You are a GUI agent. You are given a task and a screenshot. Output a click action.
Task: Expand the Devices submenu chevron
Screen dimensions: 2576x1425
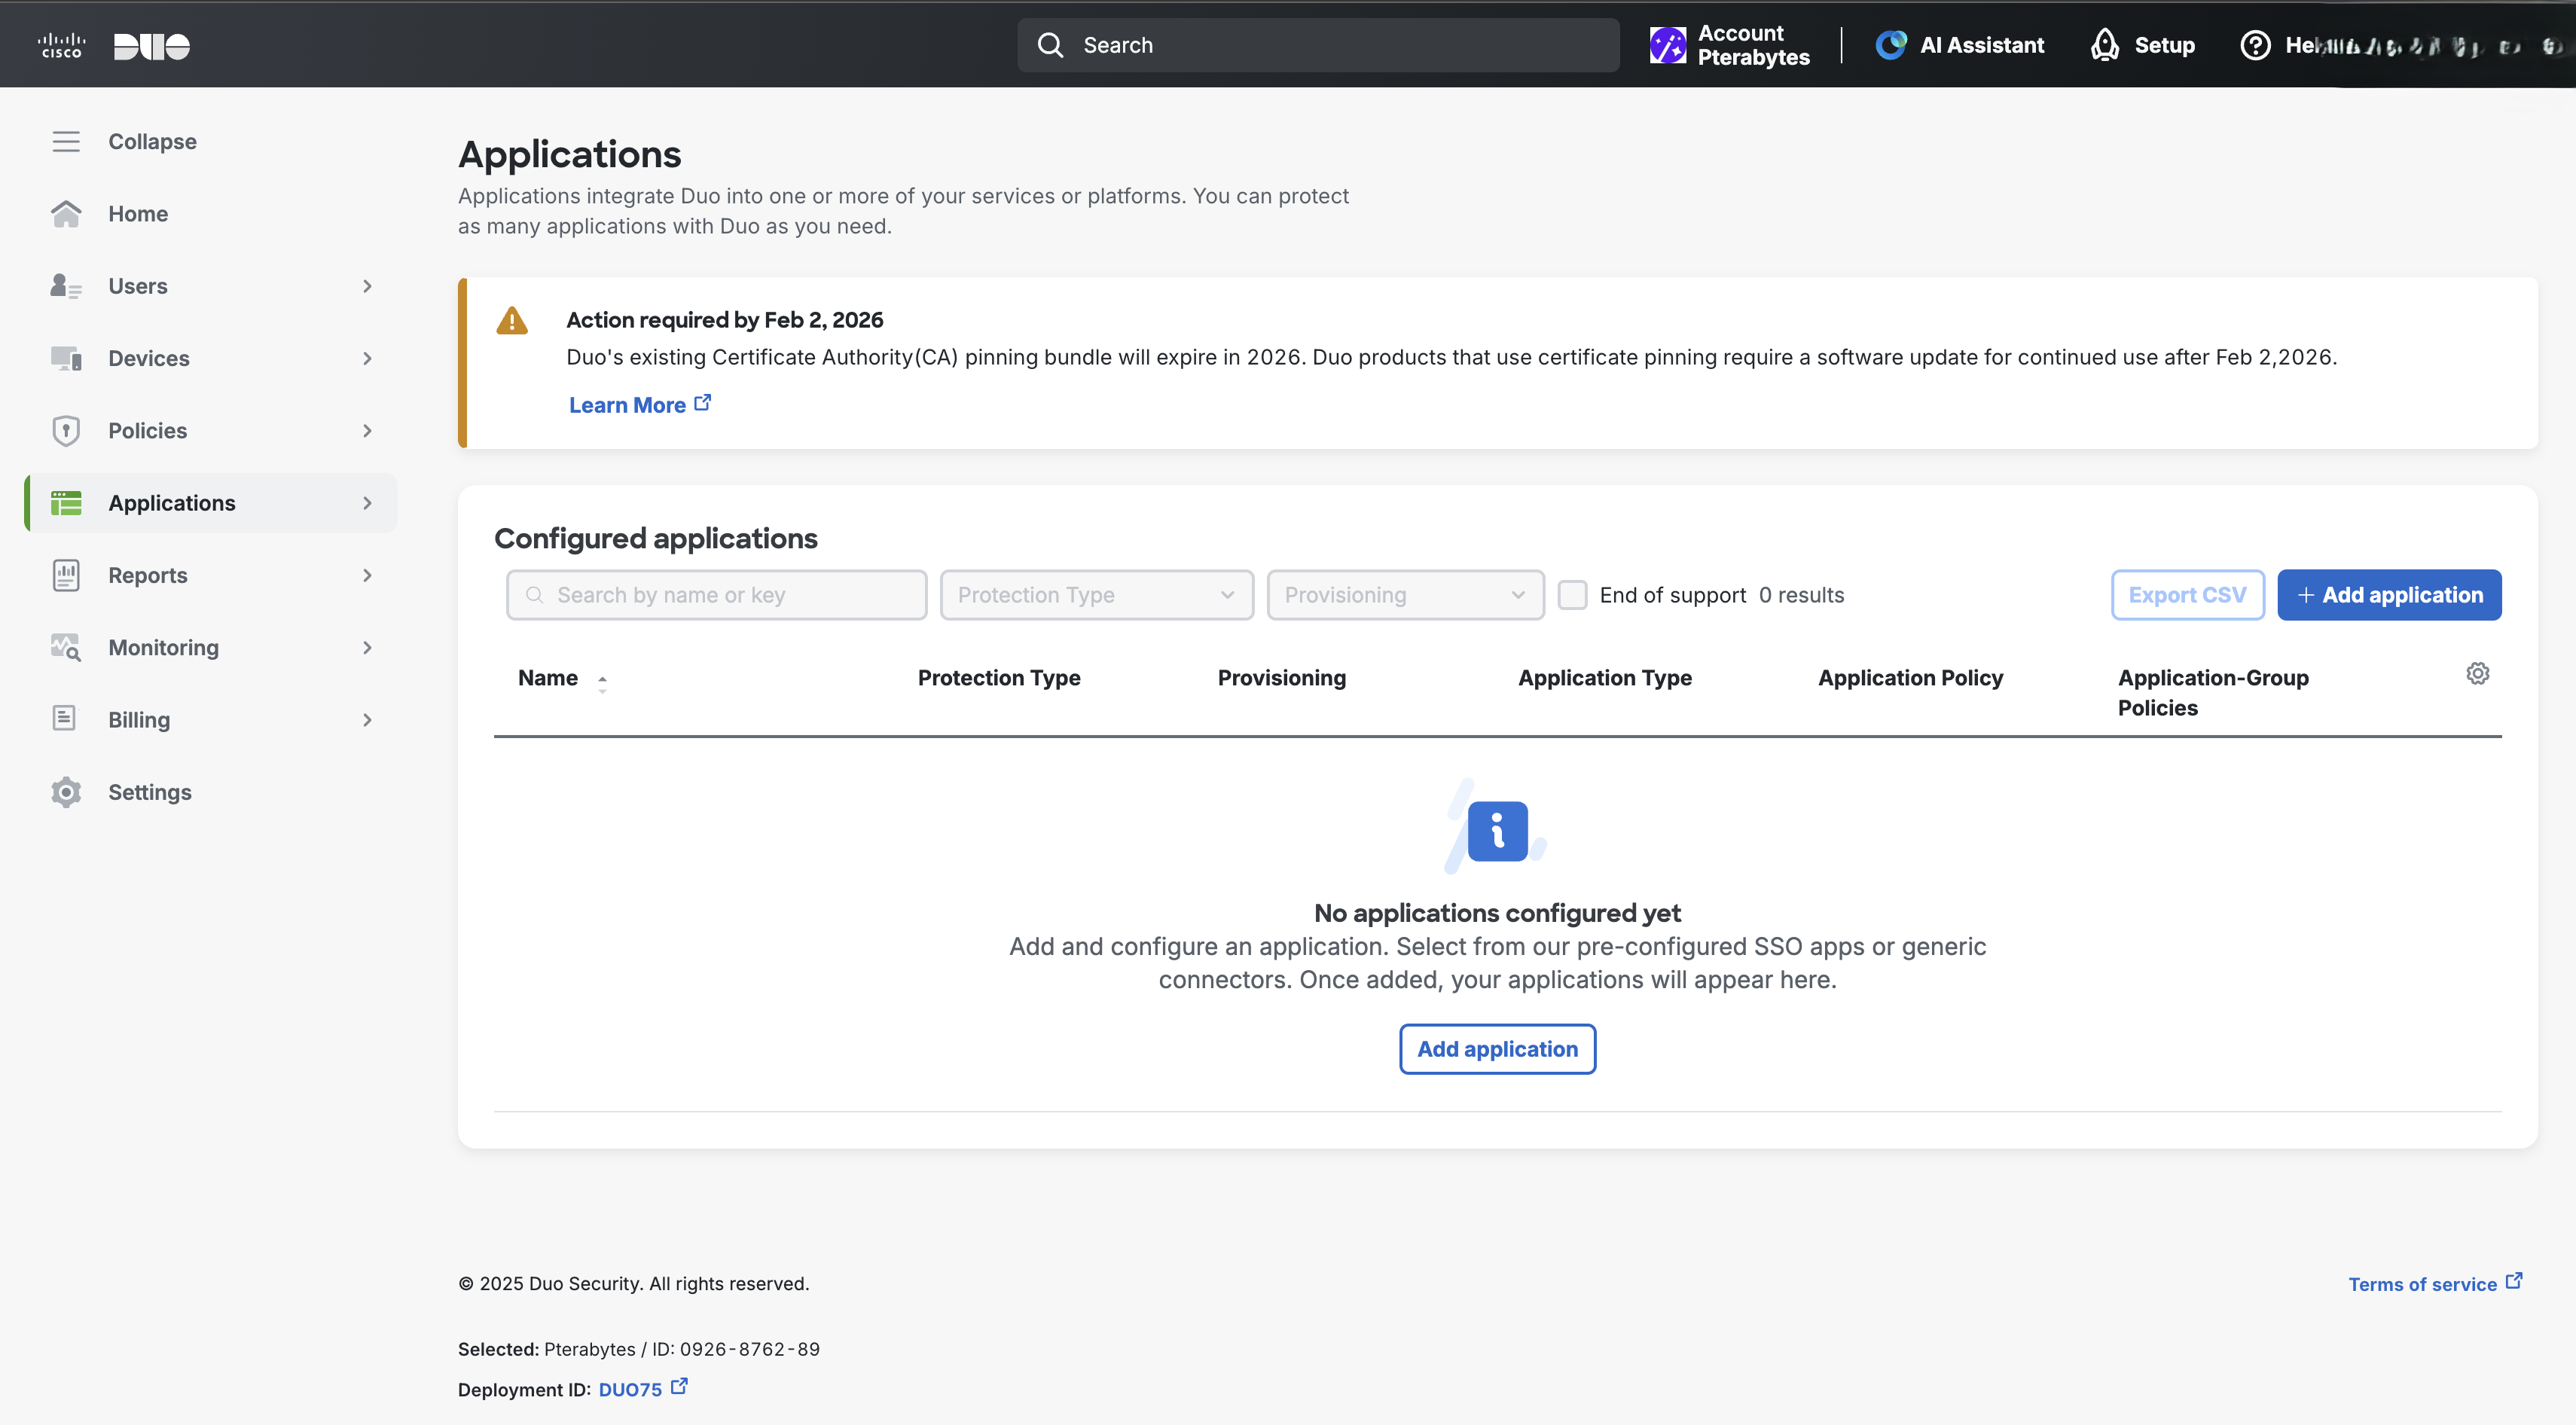click(x=367, y=358)
